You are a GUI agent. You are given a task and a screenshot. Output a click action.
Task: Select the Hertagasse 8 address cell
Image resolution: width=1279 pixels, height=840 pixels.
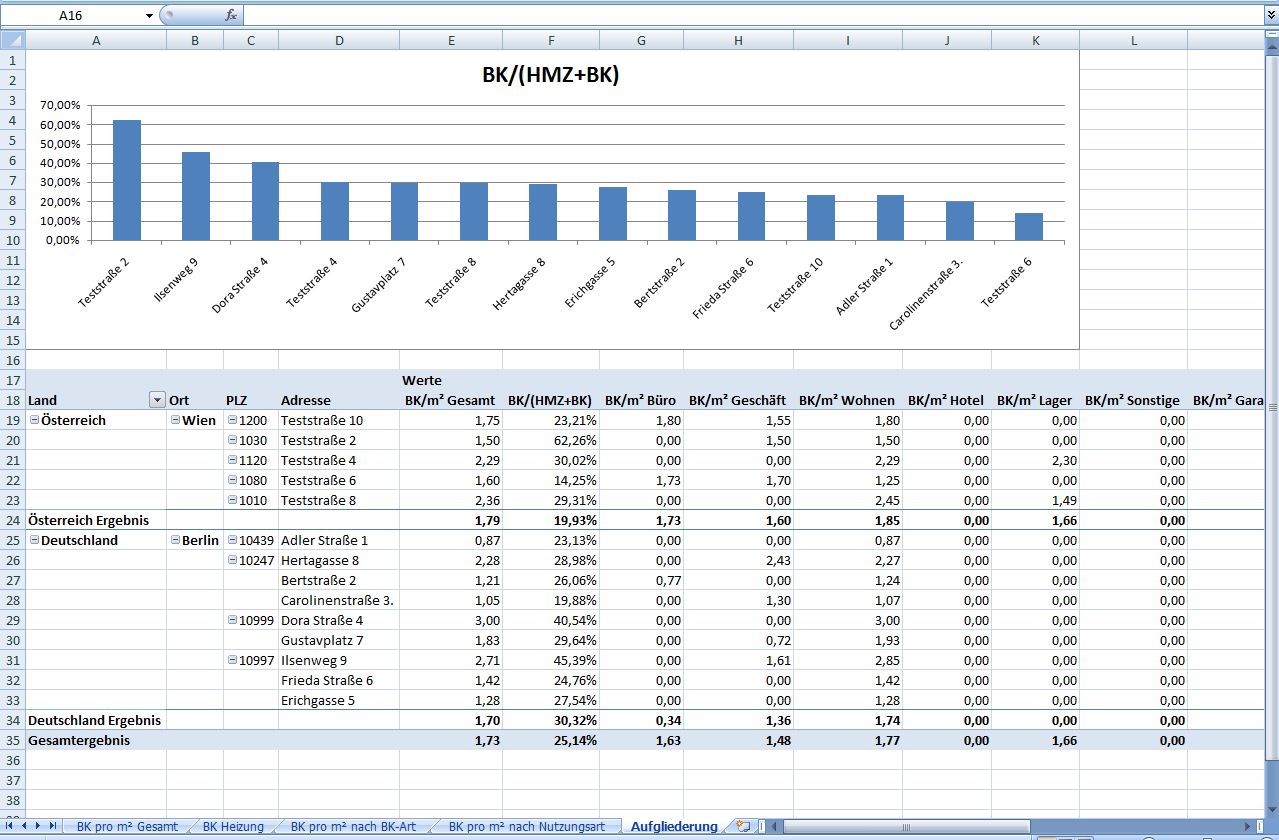339,560
